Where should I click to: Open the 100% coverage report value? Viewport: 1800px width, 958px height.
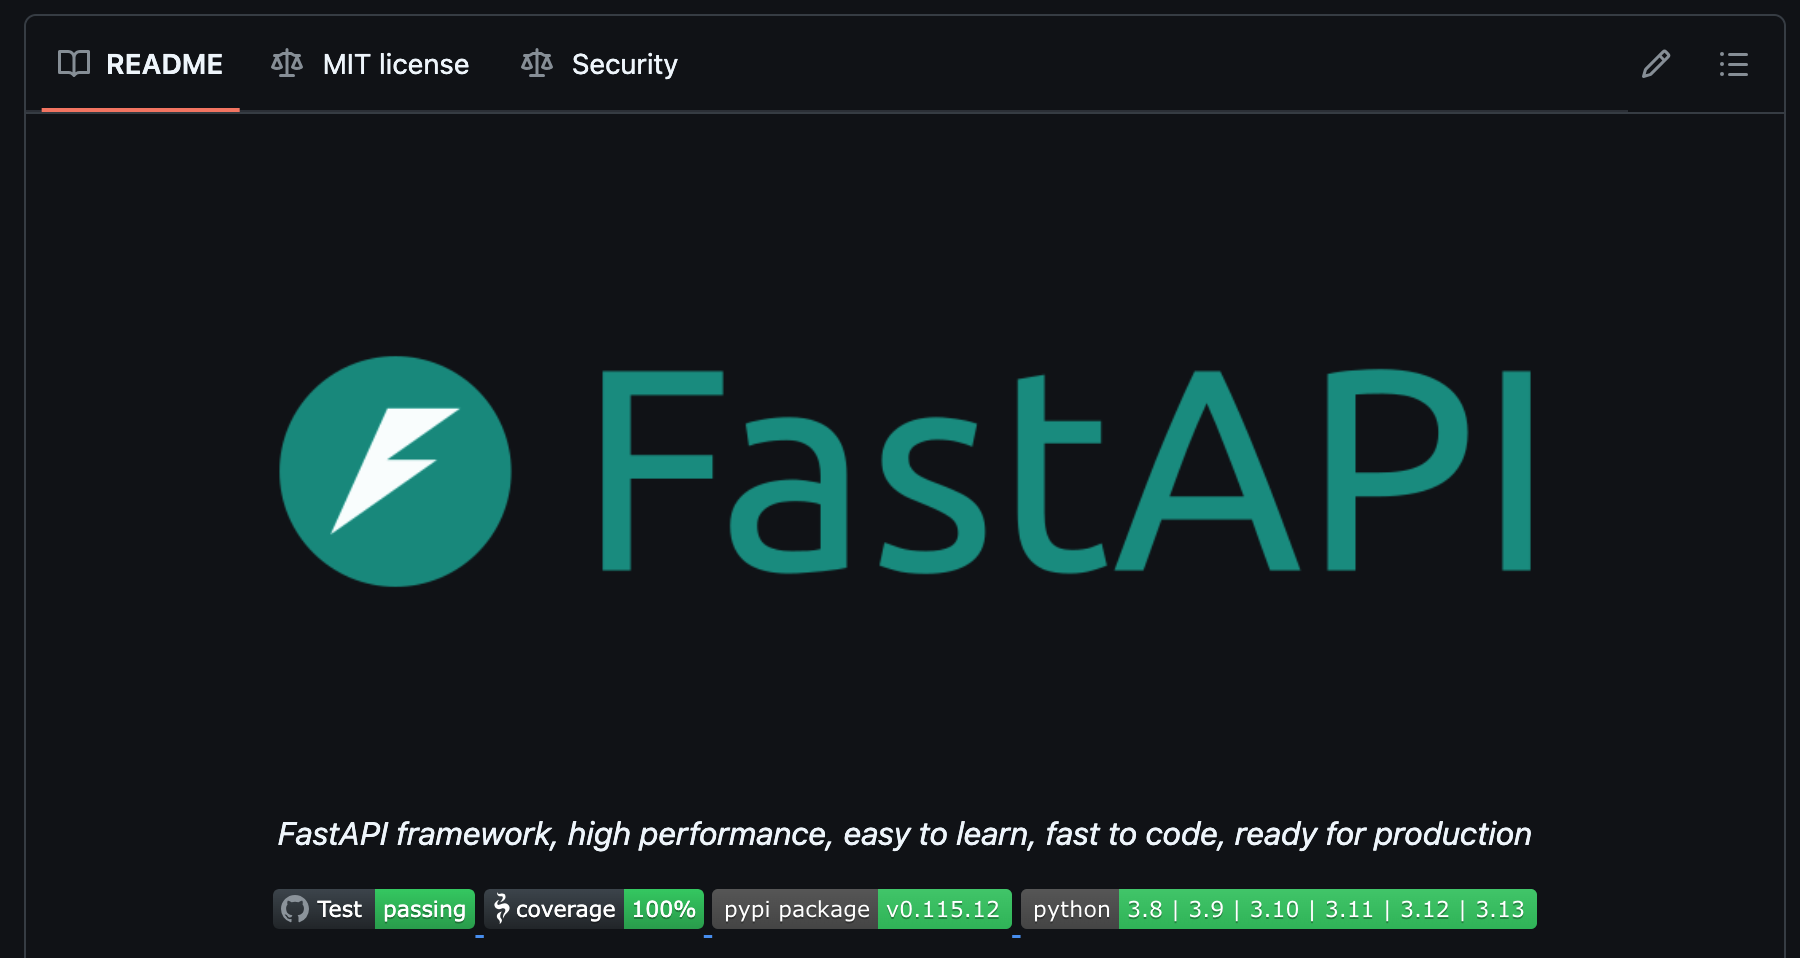(x=663, y=909)
